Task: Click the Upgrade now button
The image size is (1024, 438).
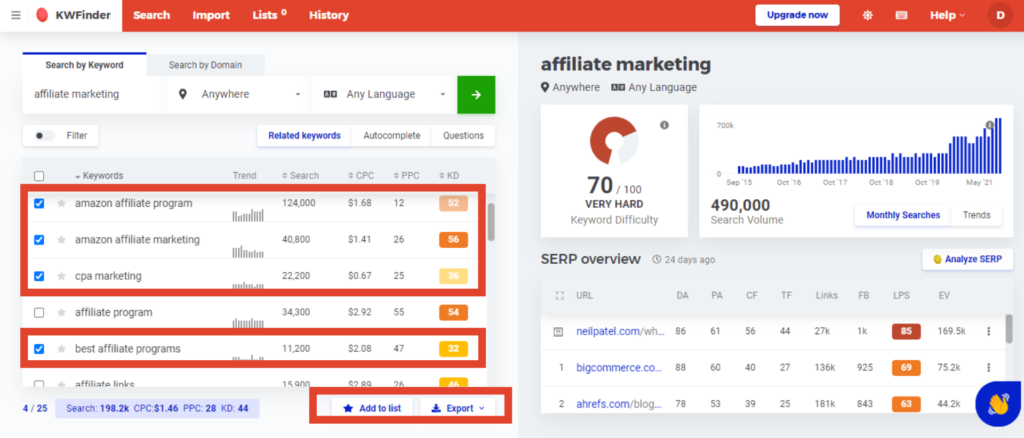Action: [x=797, y=16]
